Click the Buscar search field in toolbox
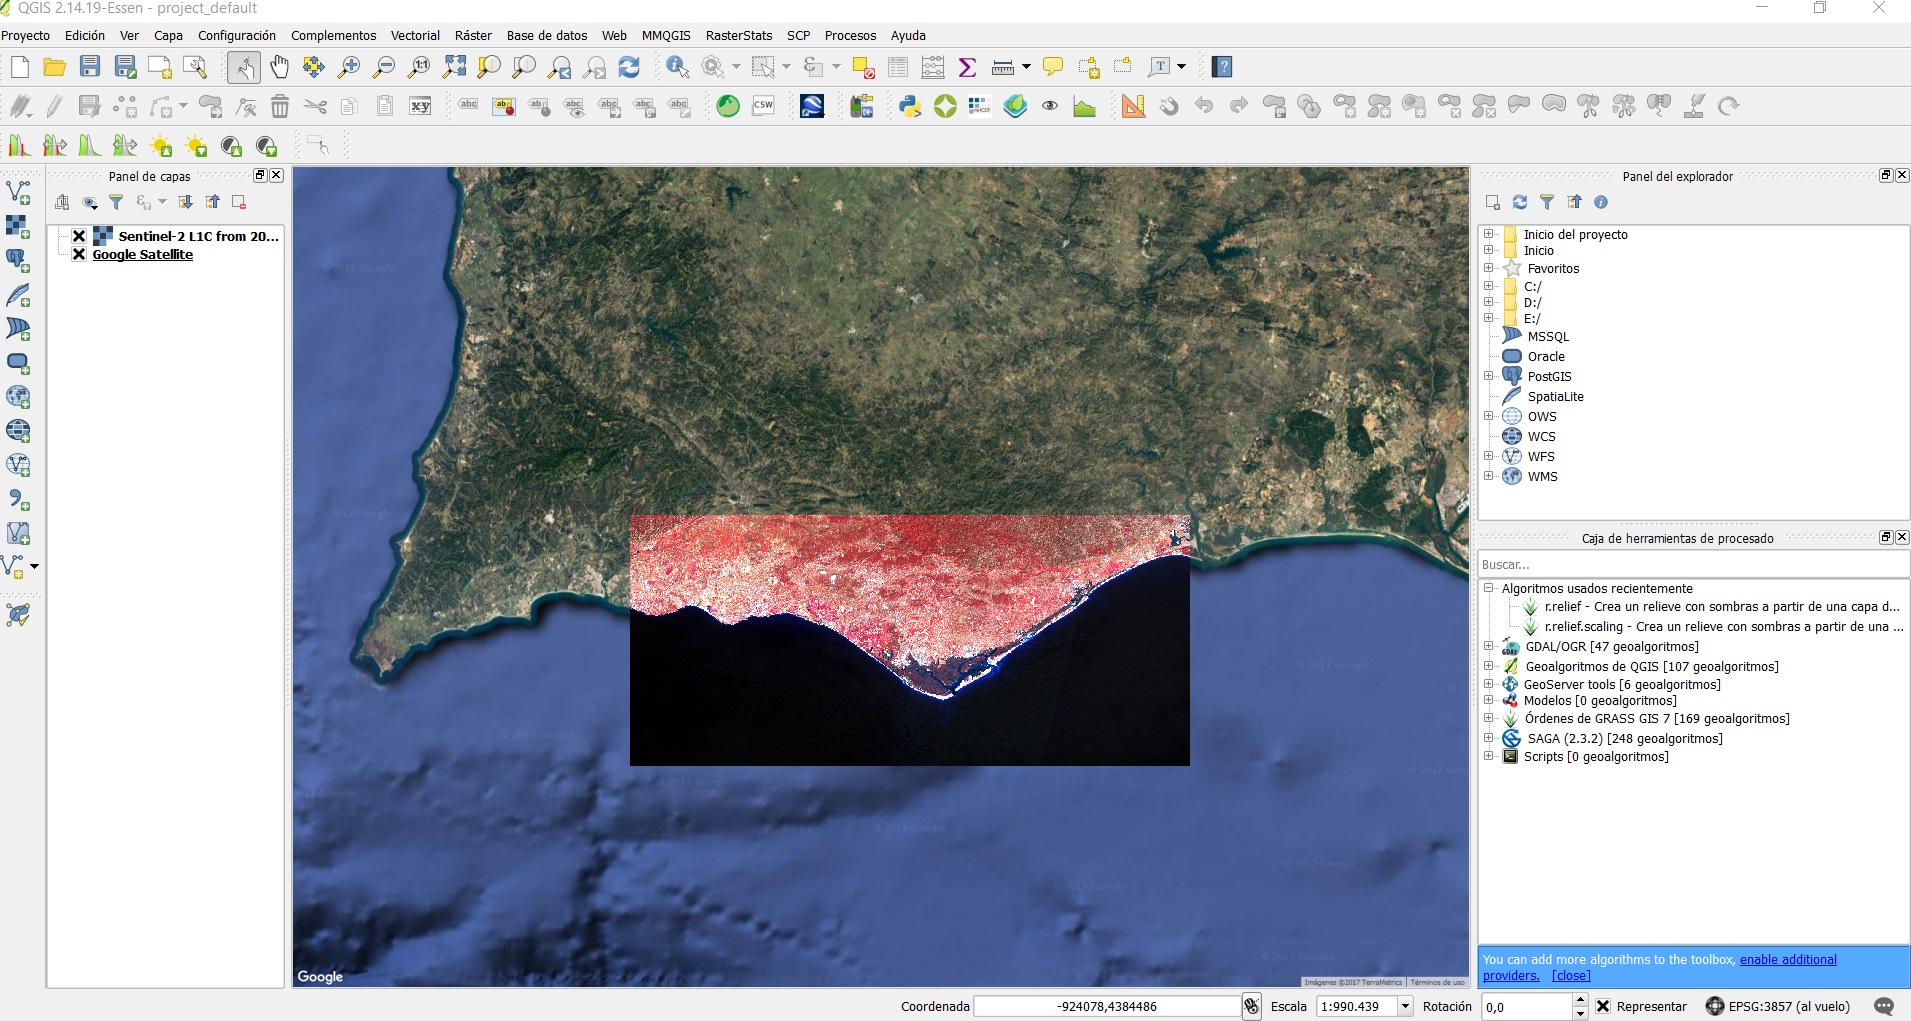Viewport: 1911px width, 1021px height. point(1693,564)
